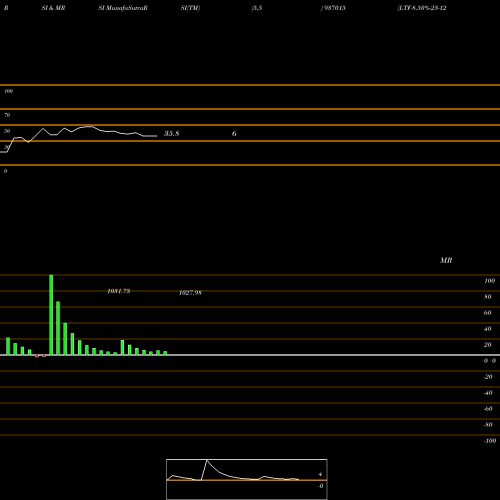This screenshot has height=500, width=500.
Task: Click the tallest green MR bar
Action: [51, 315]
